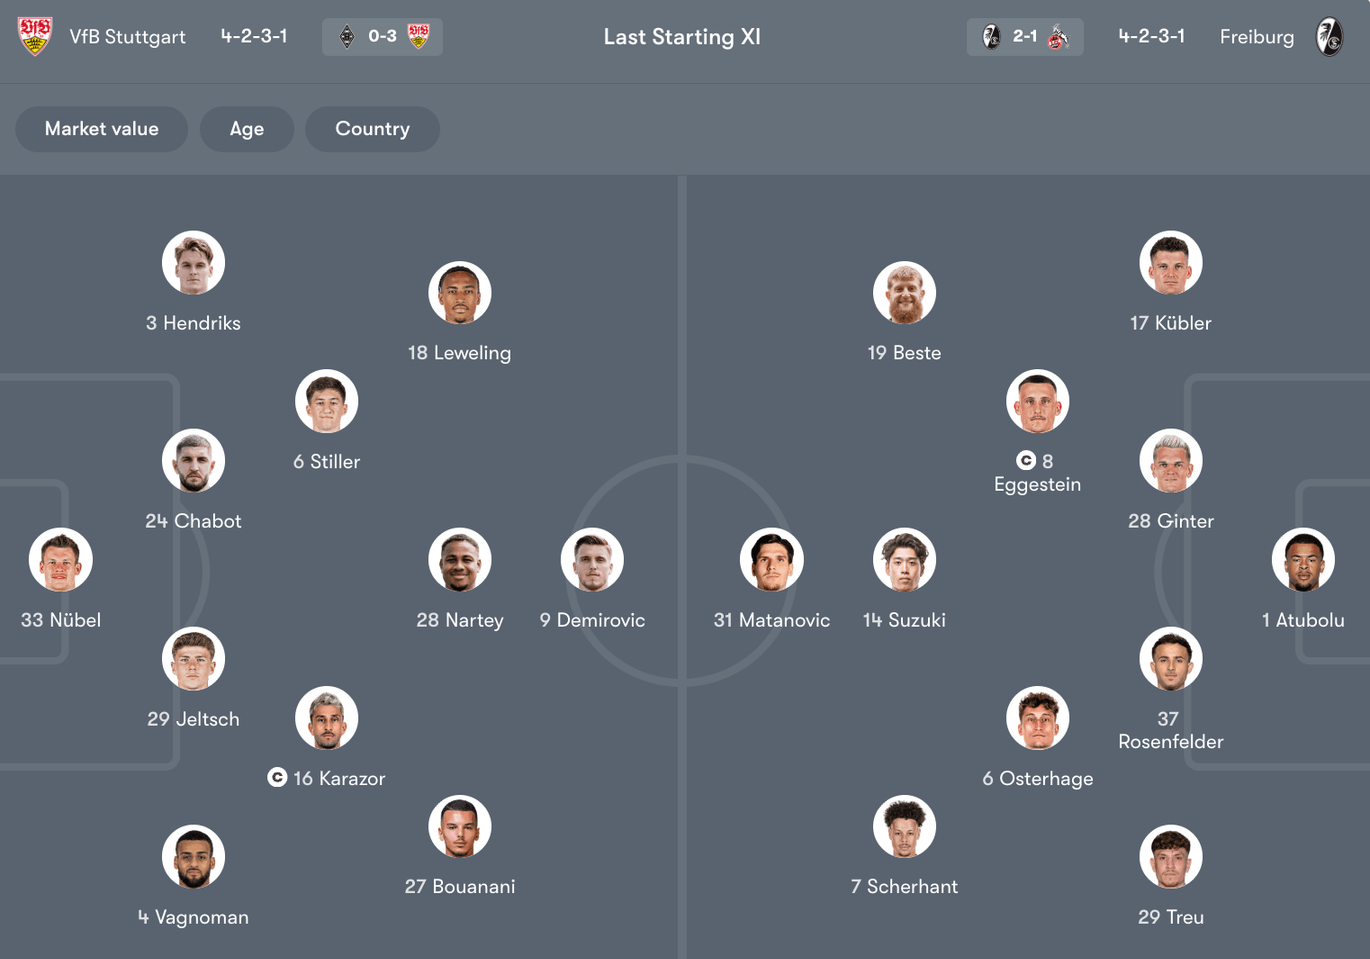The height and width of the screenshot is (959, 1370).
Task: Click the VfB Stuttgart club crest
Action: click(x=34, y=36)
